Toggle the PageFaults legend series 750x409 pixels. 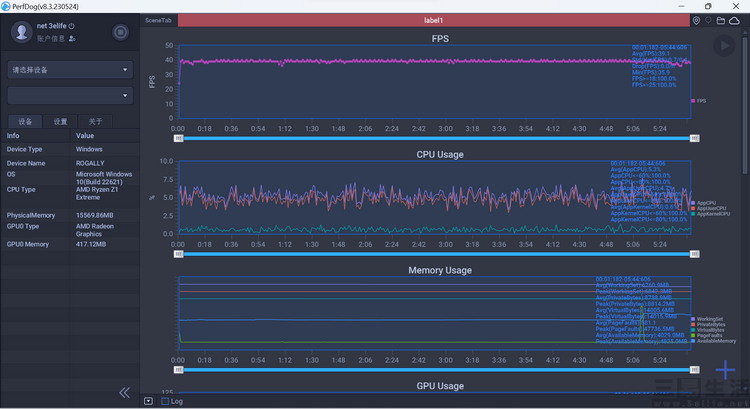[707, 335]
